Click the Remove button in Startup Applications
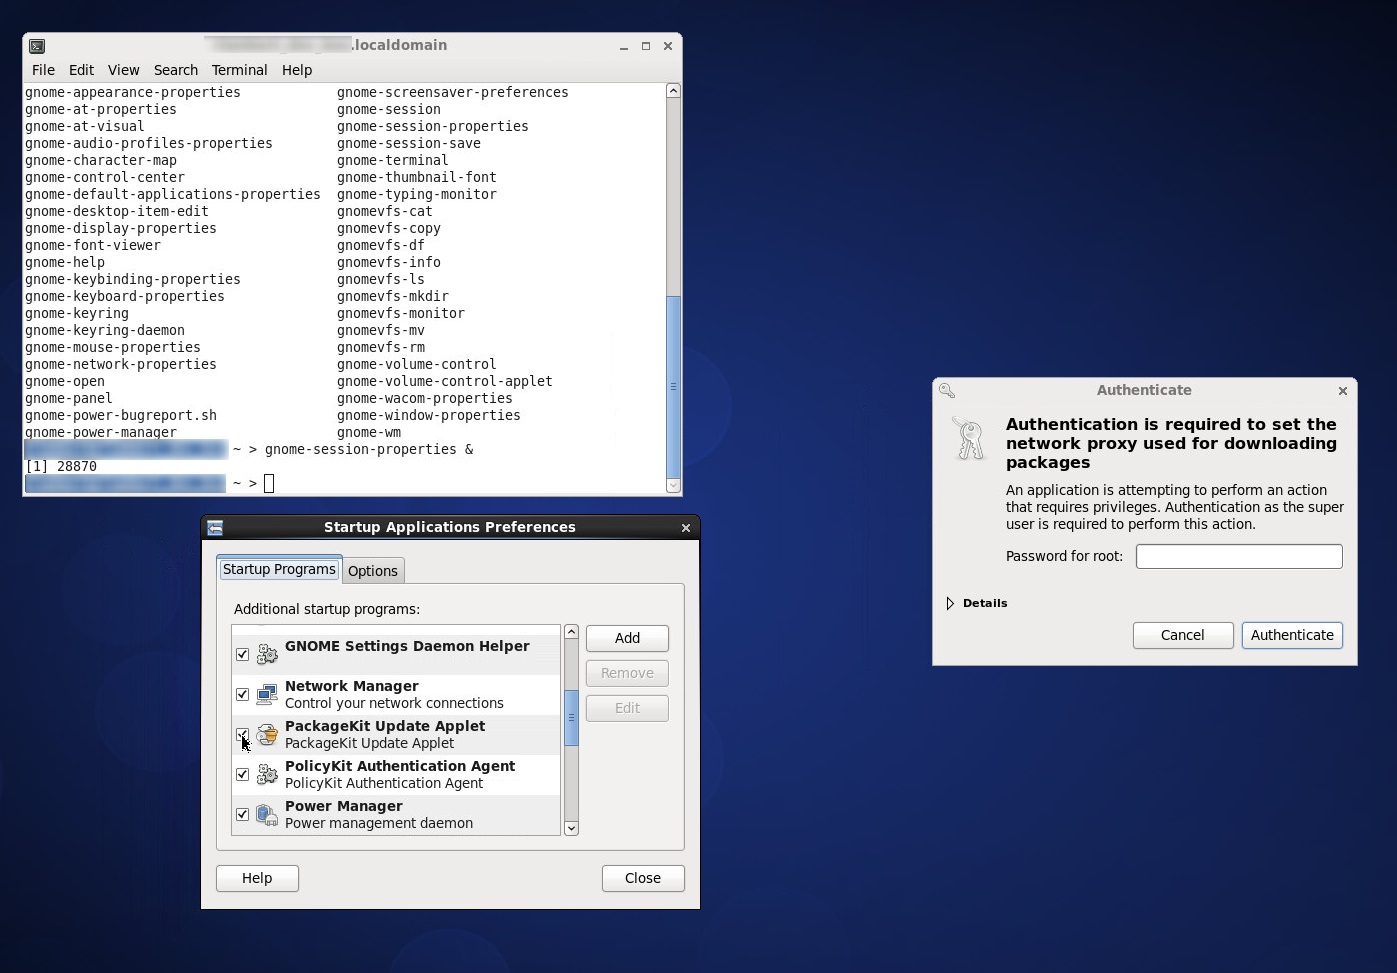Viewport: 1397px width, 973px height. click(627, 673)
